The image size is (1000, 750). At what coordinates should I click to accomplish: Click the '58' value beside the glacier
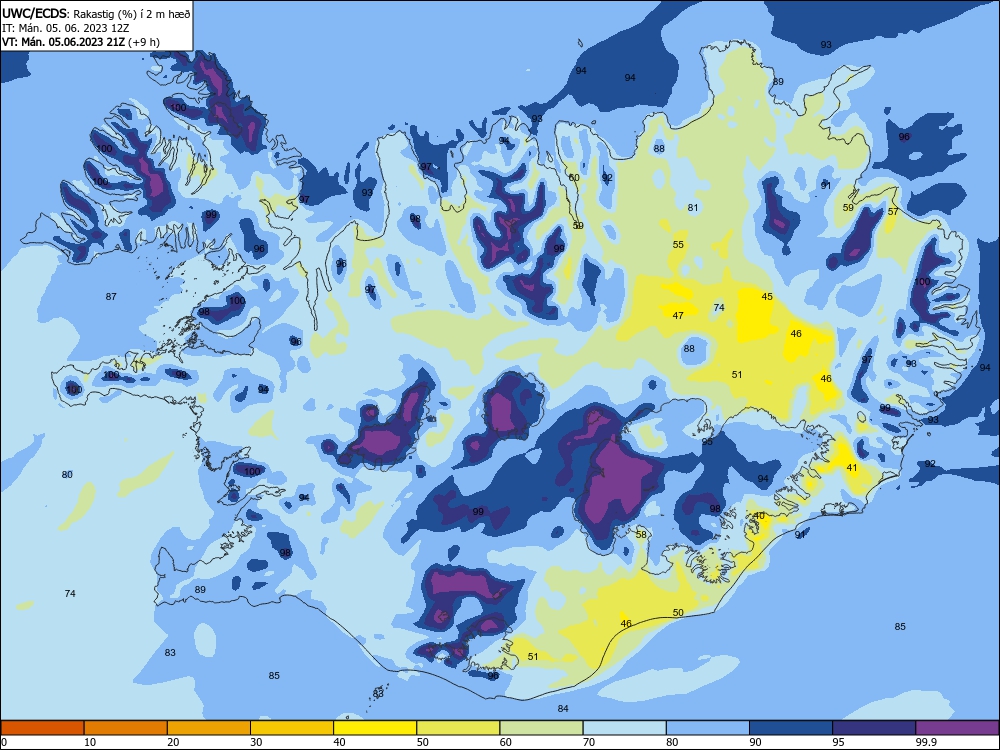641,534
